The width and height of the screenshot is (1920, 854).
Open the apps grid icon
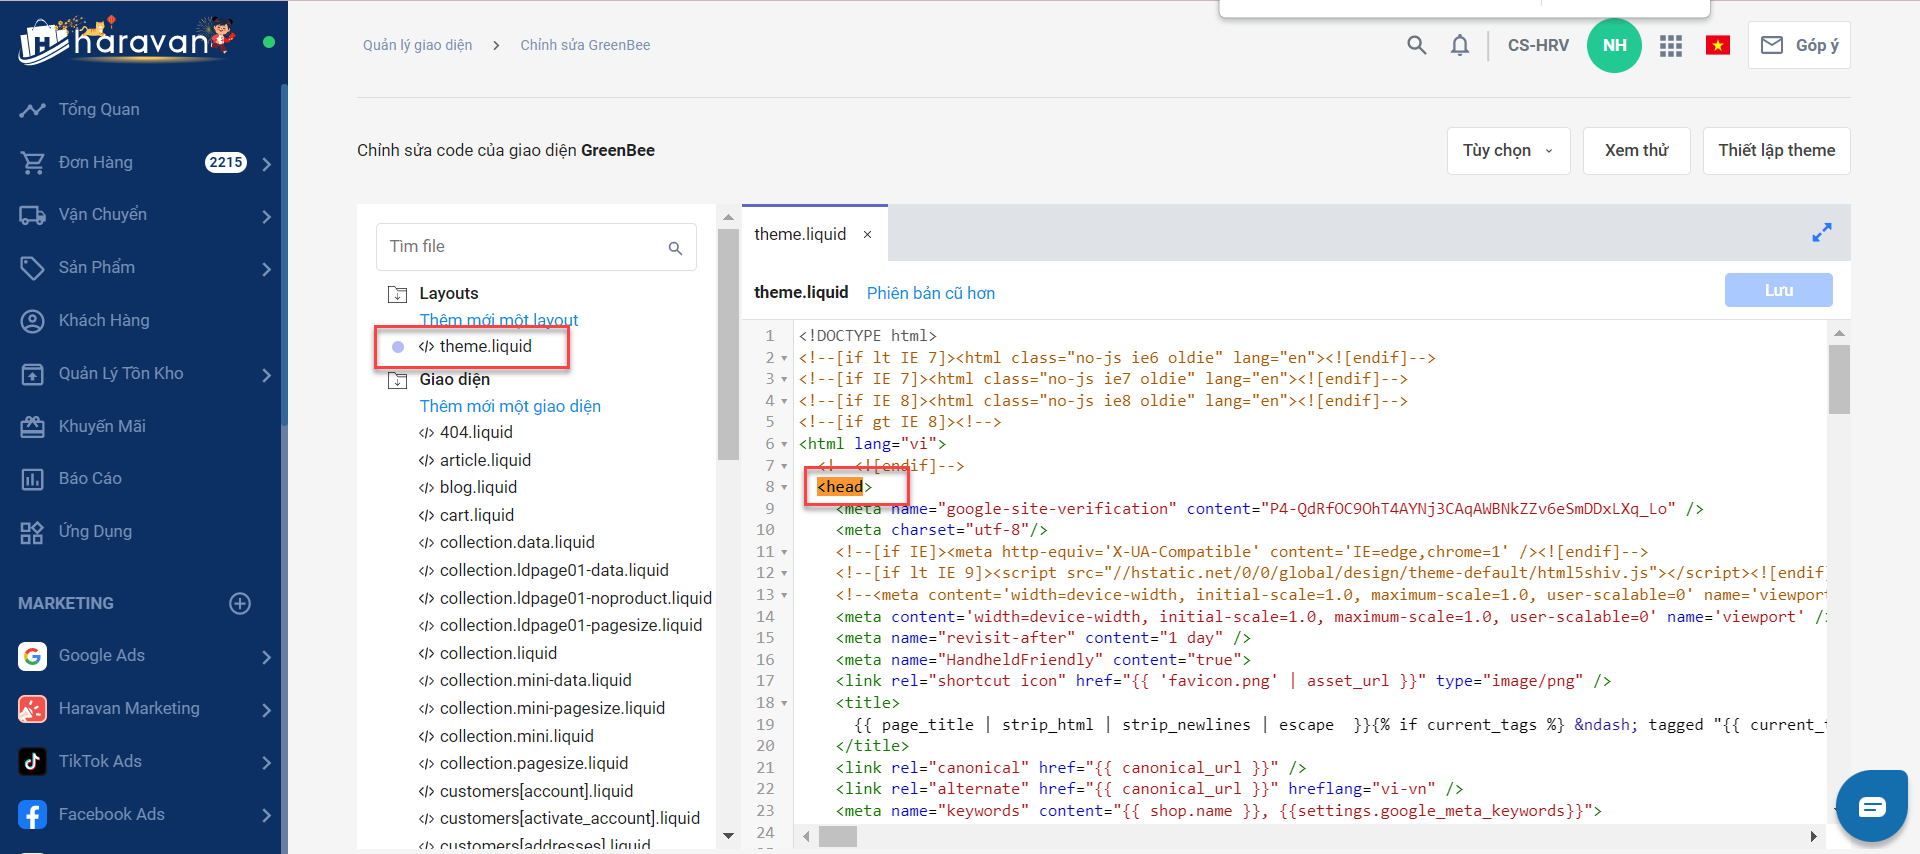(x=1670, y=46)
